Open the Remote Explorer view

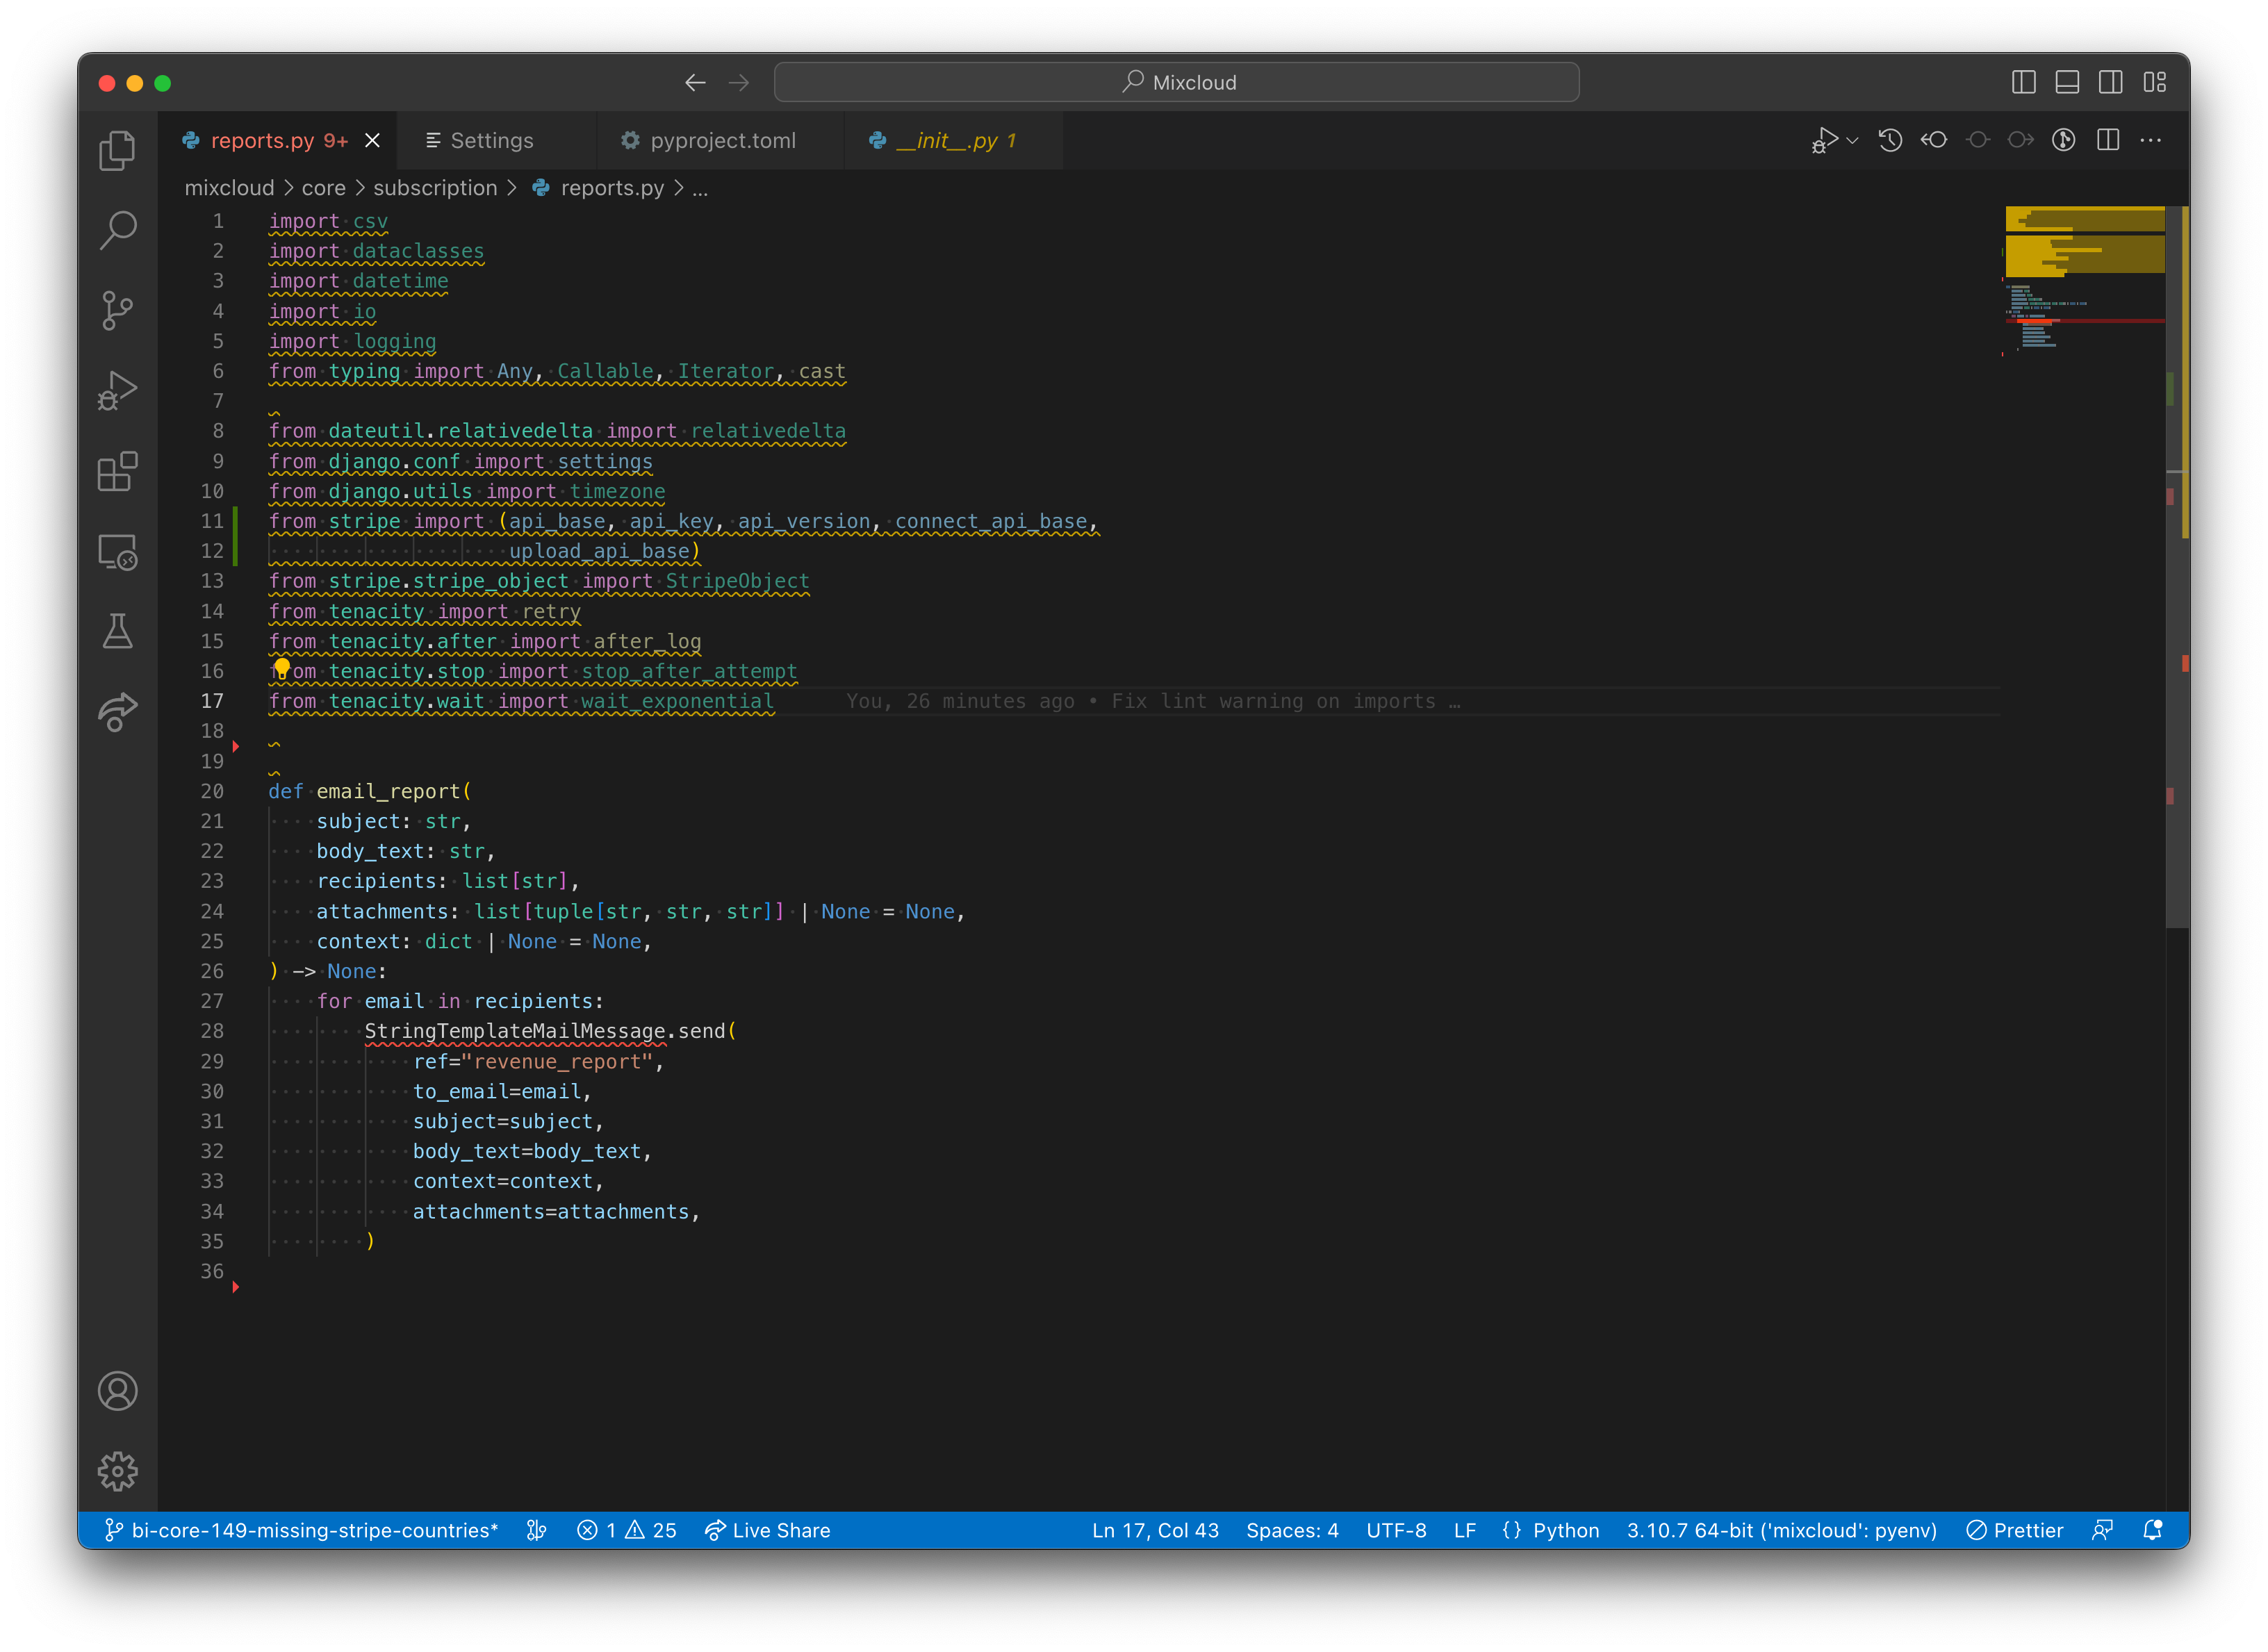click(x=117, y=552)
